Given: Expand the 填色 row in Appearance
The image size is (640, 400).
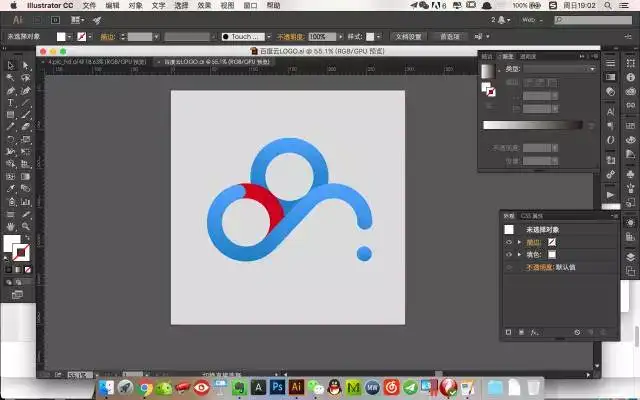Looking at the screenshot, I should [519, 255].
